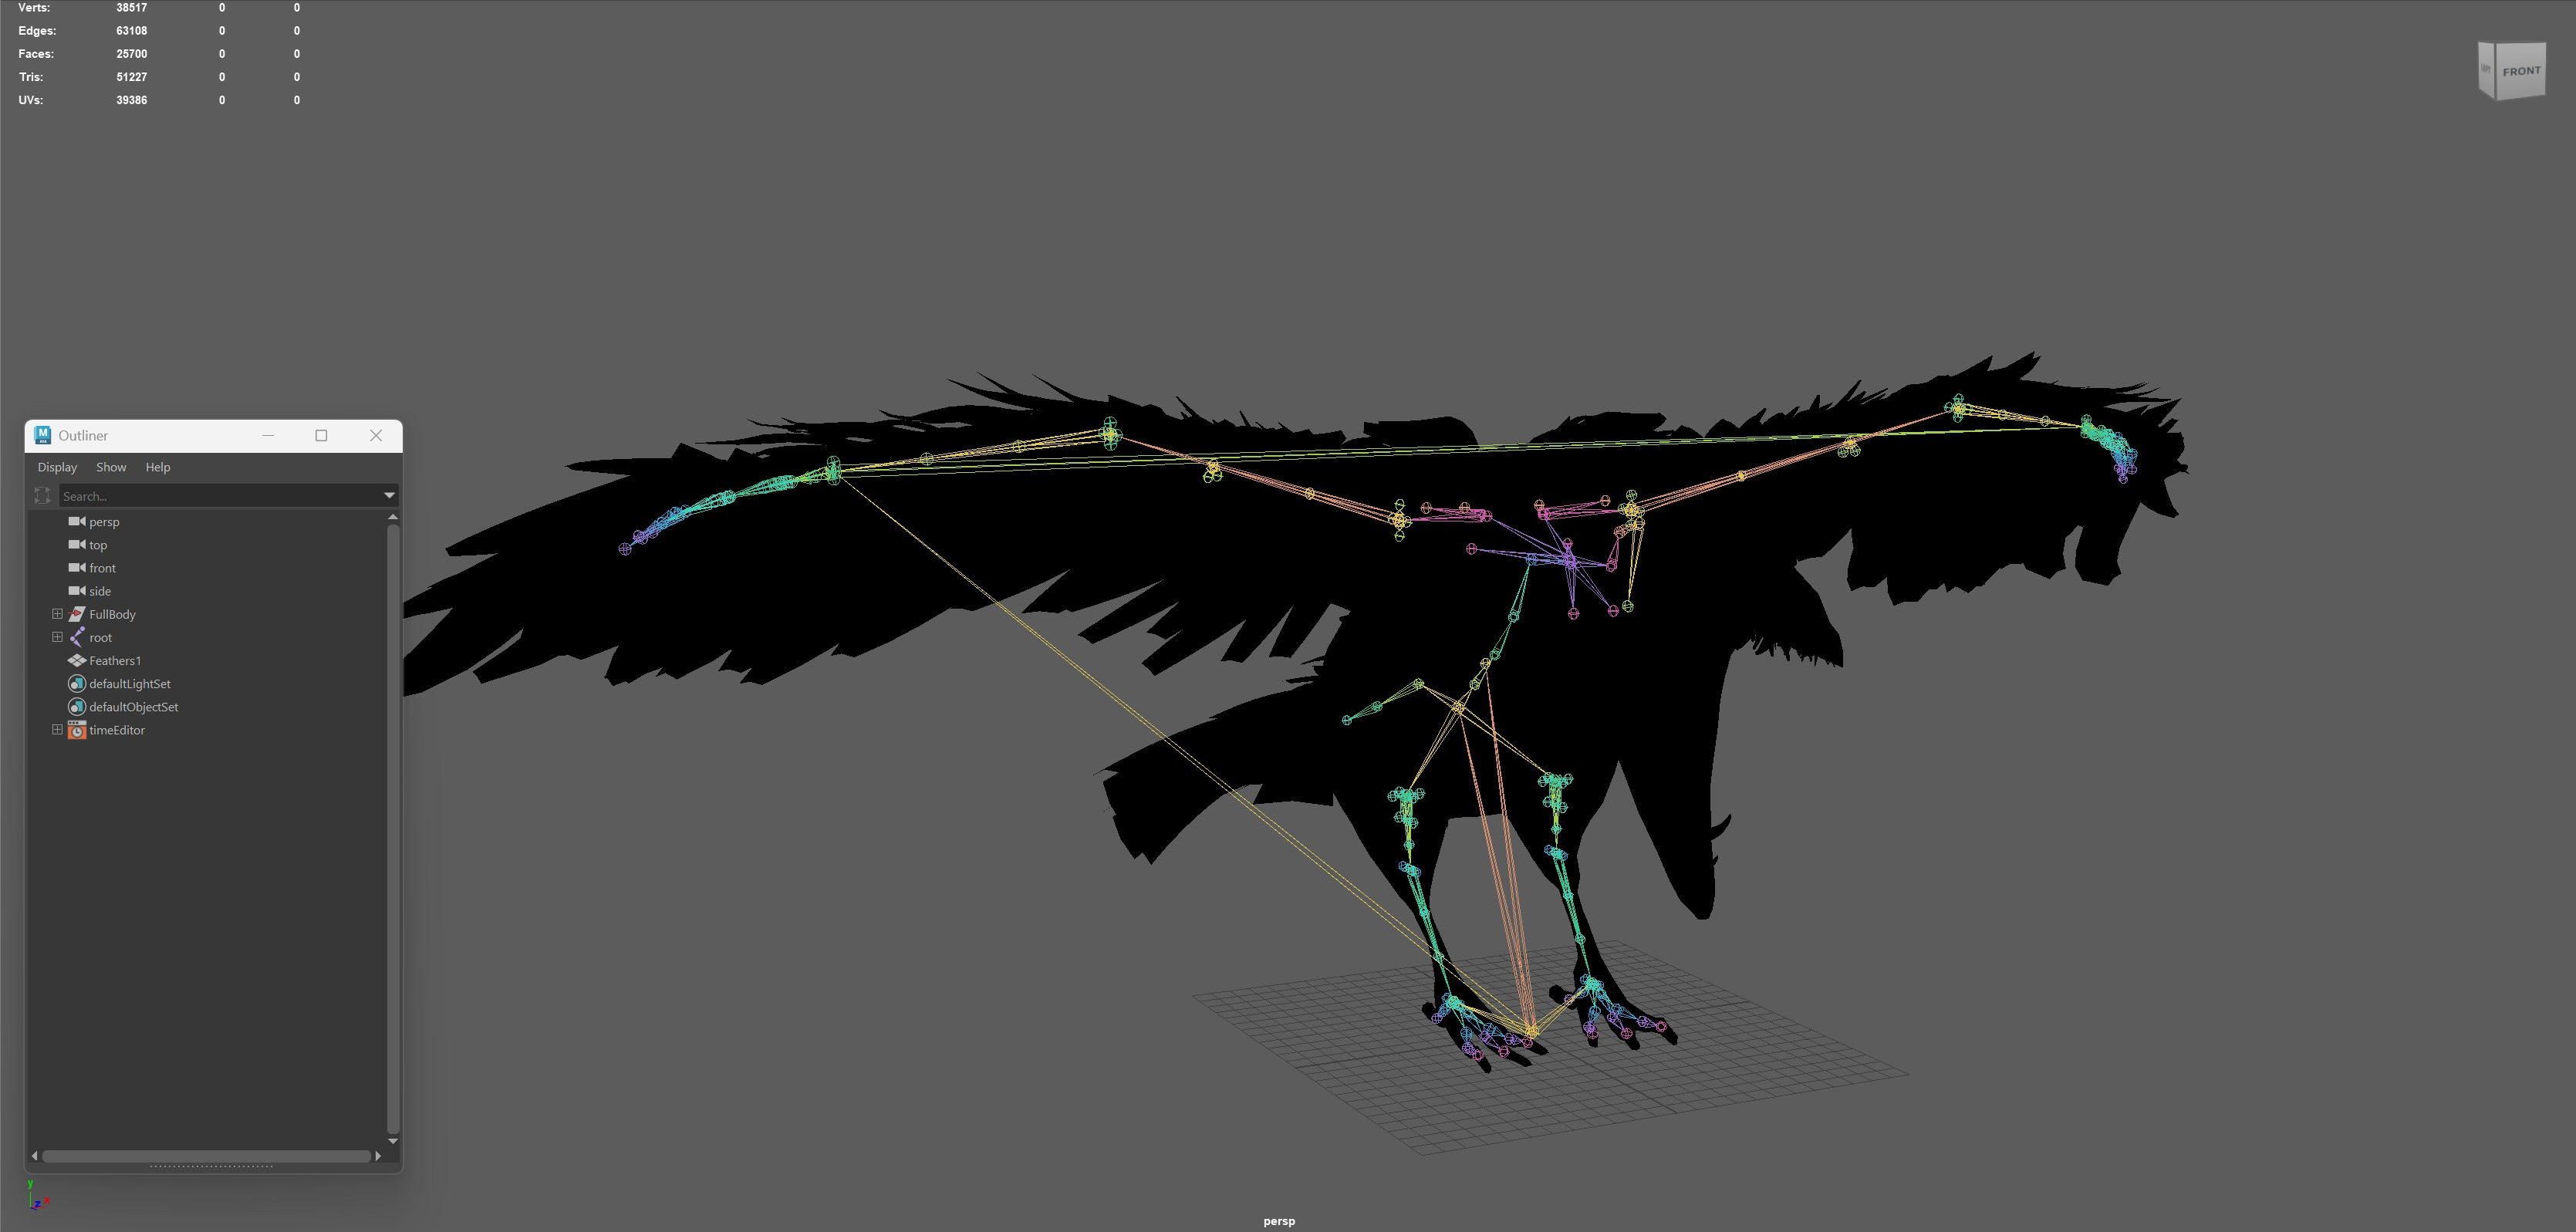2576x1232 pixels.
Task: Select the timeEditor row label
Action: click(117, 730)
